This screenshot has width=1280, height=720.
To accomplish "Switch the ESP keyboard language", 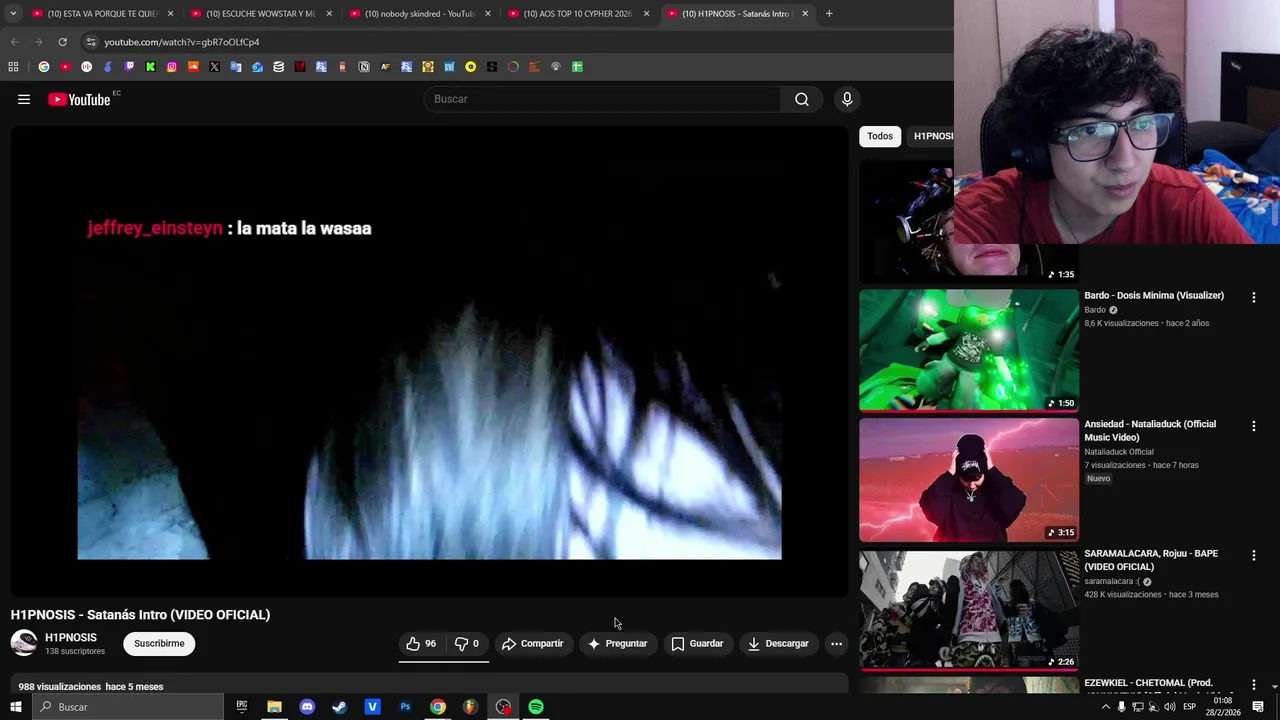I will click(1190, 707).
